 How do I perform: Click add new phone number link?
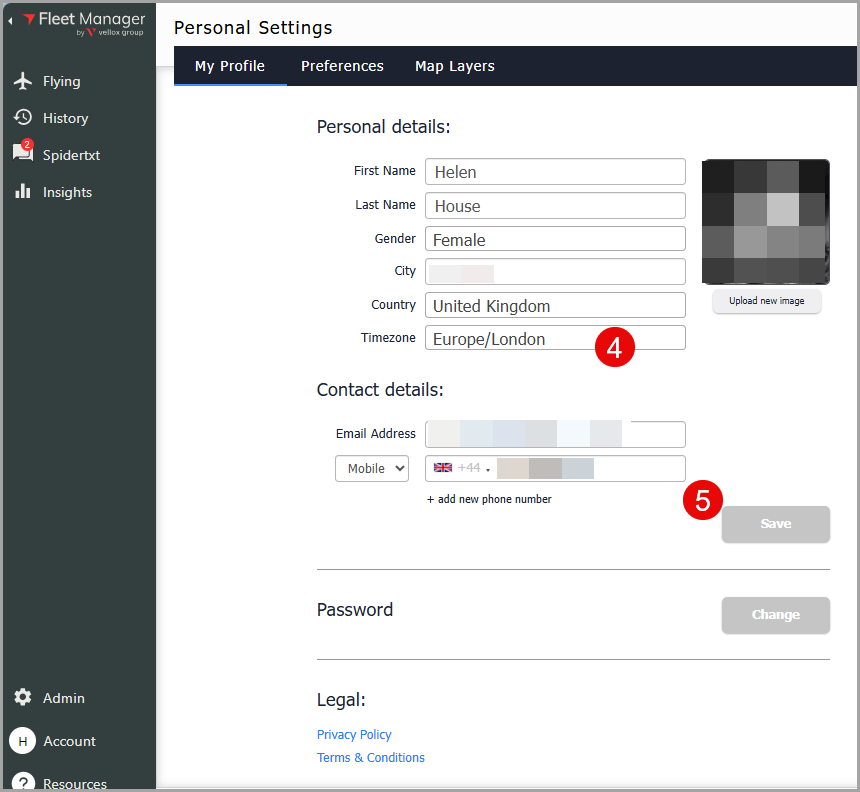pyautogui.click(x=489, y=499)
